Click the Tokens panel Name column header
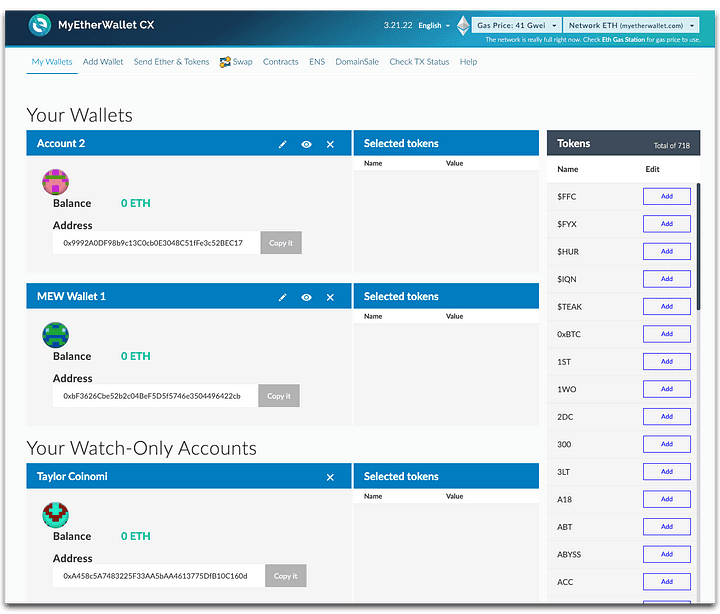 click(568, 169)
